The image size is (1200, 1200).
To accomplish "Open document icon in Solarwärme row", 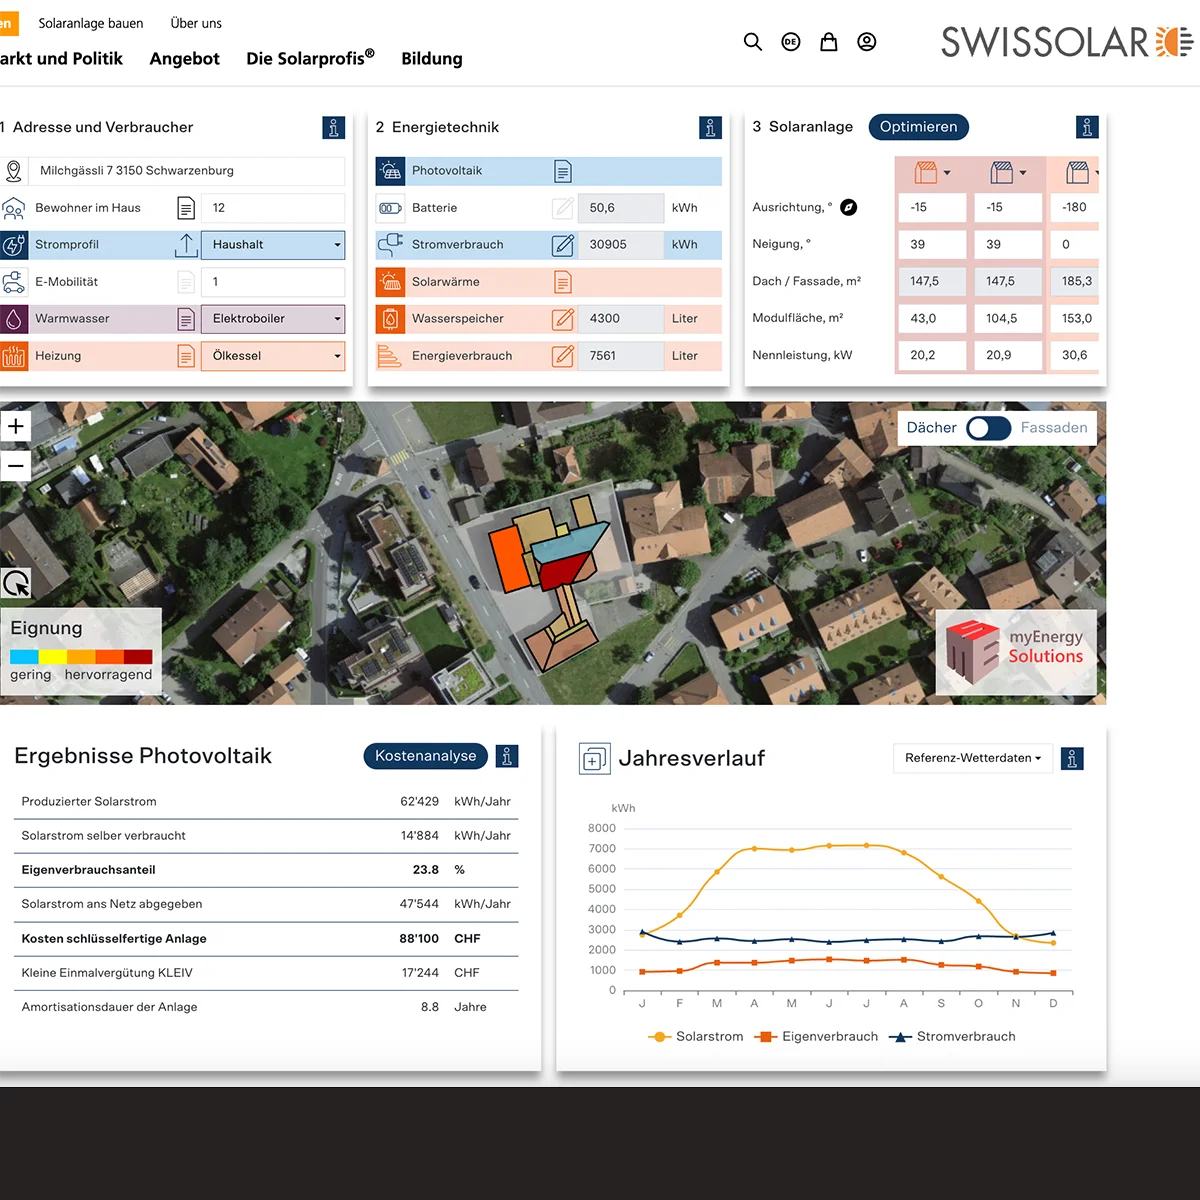I will coord(563,282).
